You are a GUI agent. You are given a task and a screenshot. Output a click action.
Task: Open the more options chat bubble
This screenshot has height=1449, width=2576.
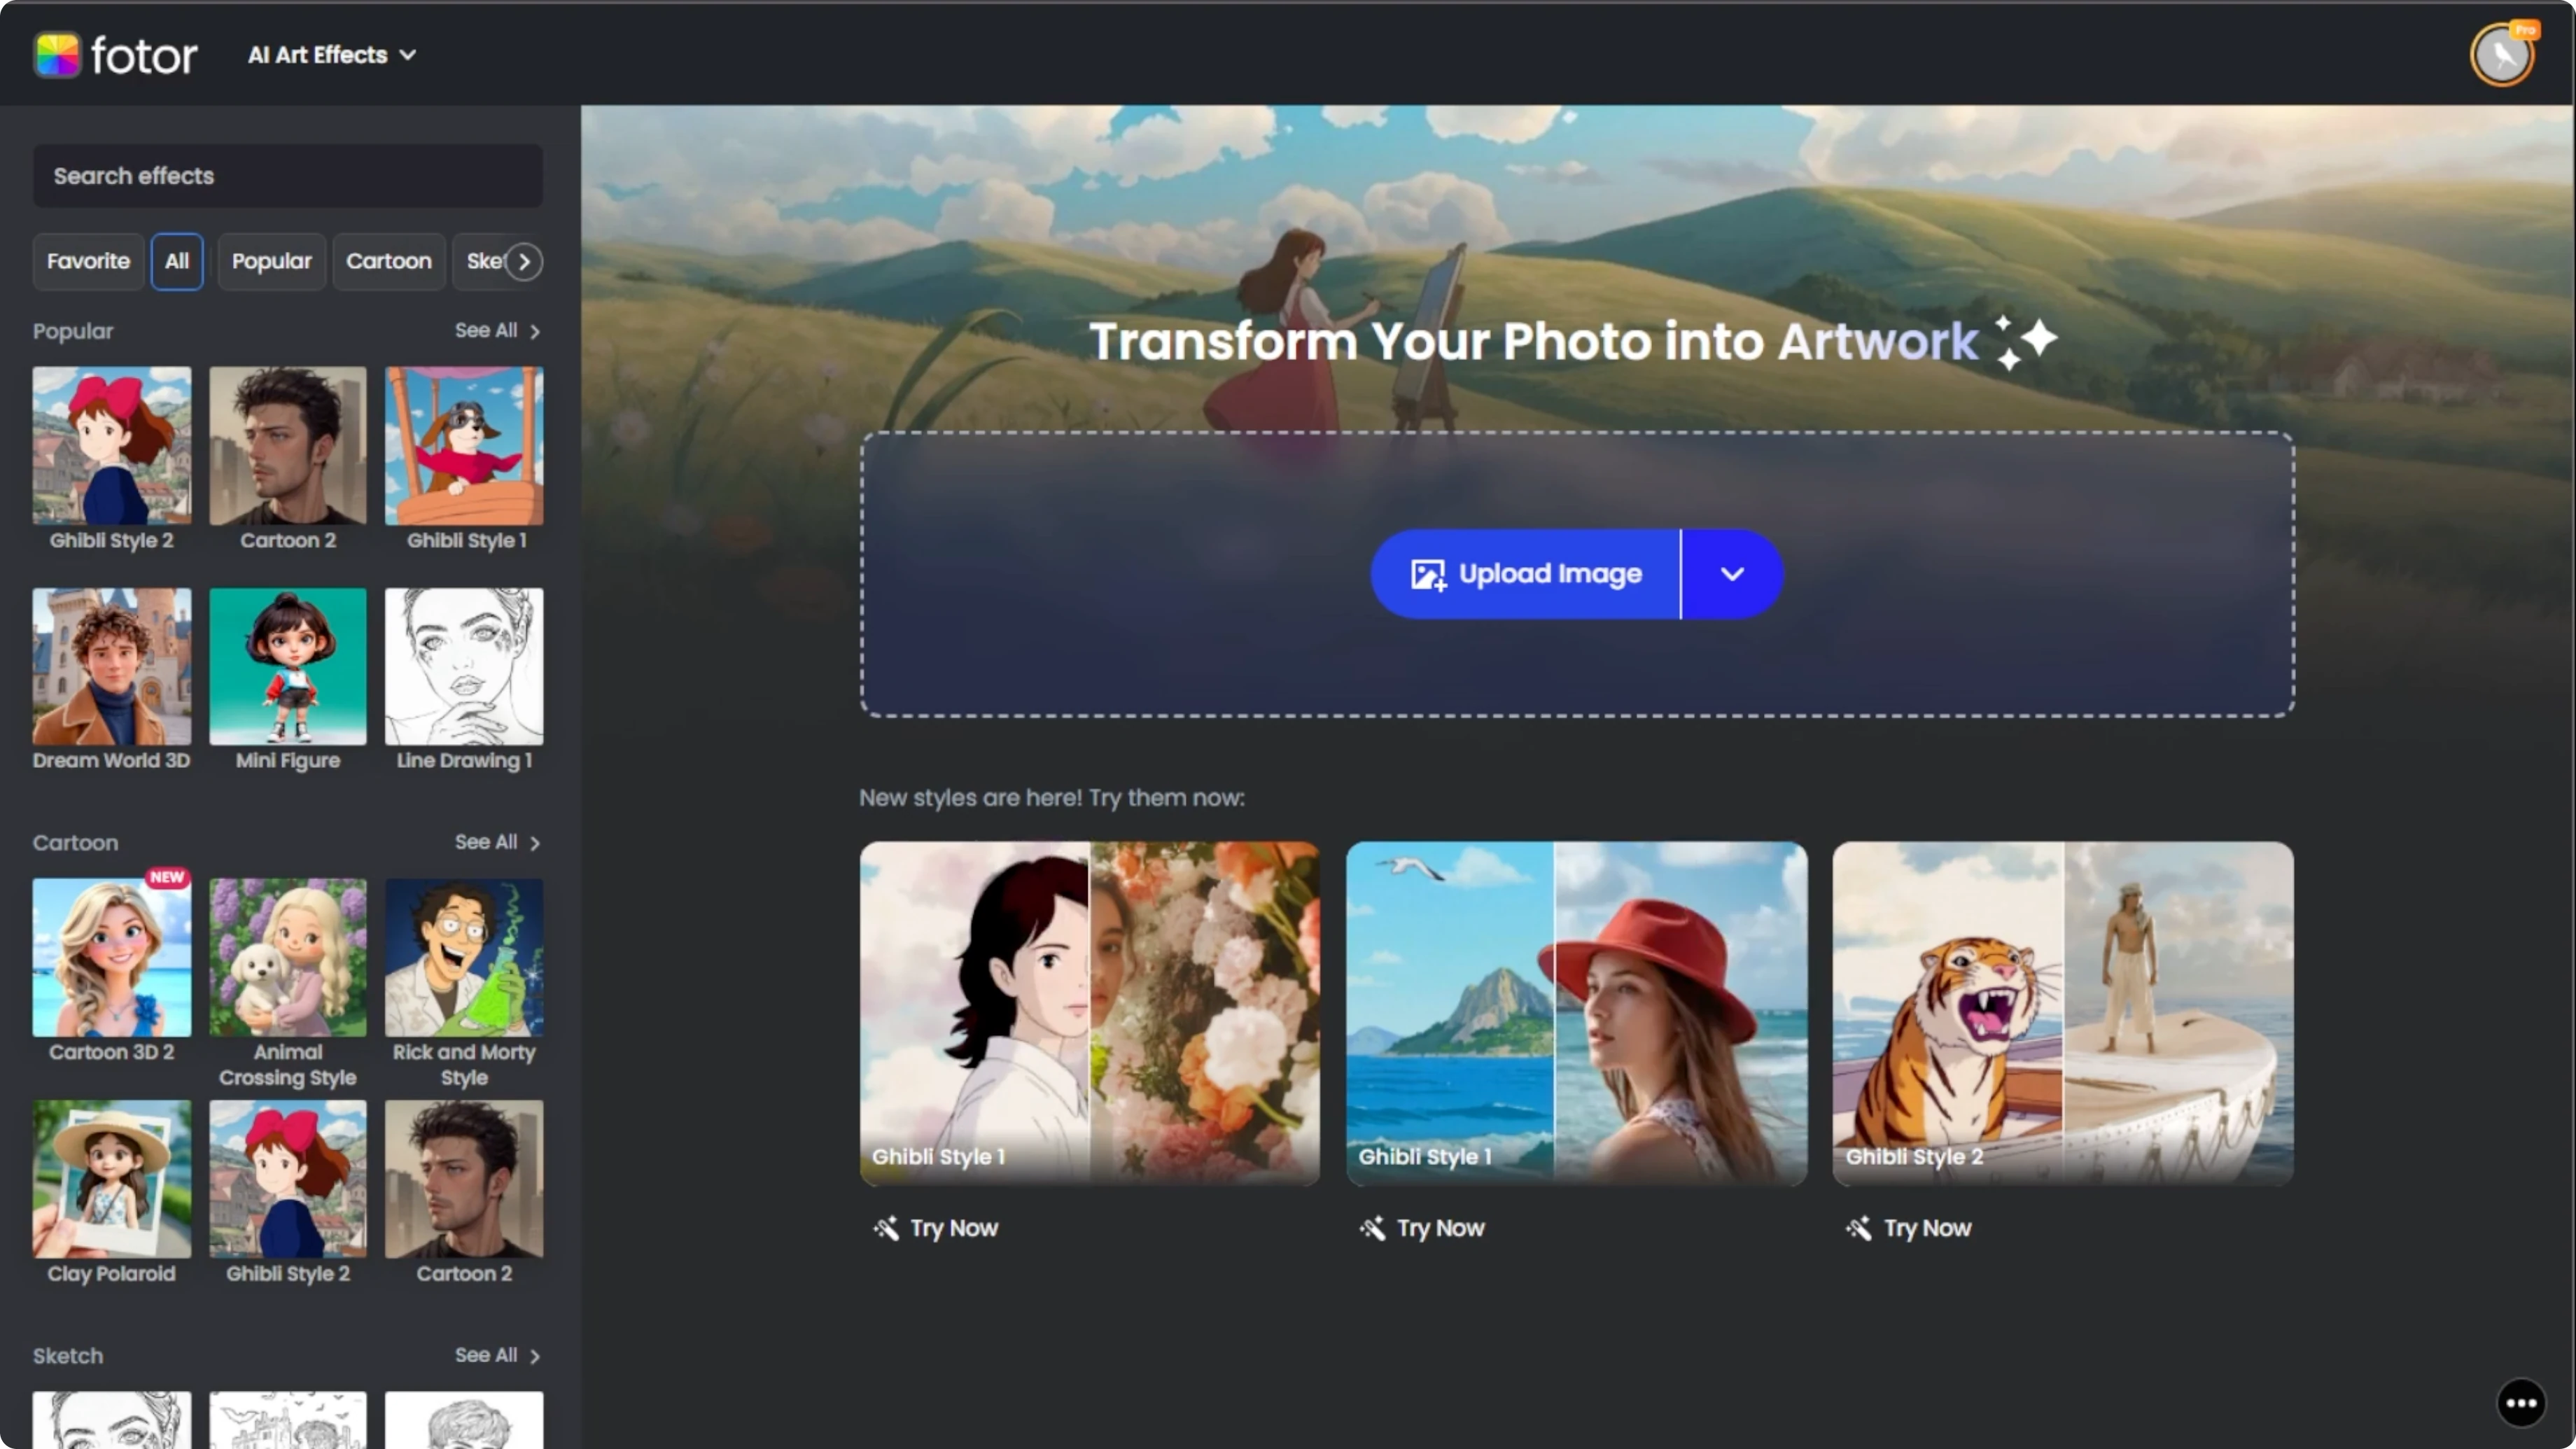2521,1403
